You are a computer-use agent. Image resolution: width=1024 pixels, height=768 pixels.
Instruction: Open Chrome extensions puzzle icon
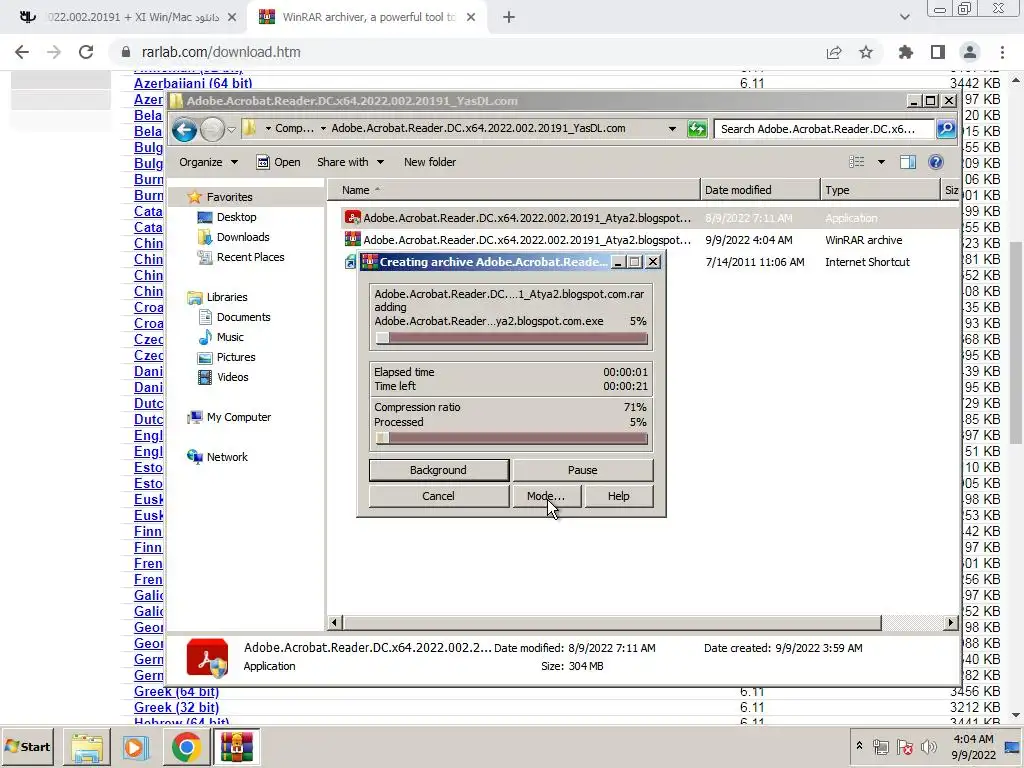(906, 52)
